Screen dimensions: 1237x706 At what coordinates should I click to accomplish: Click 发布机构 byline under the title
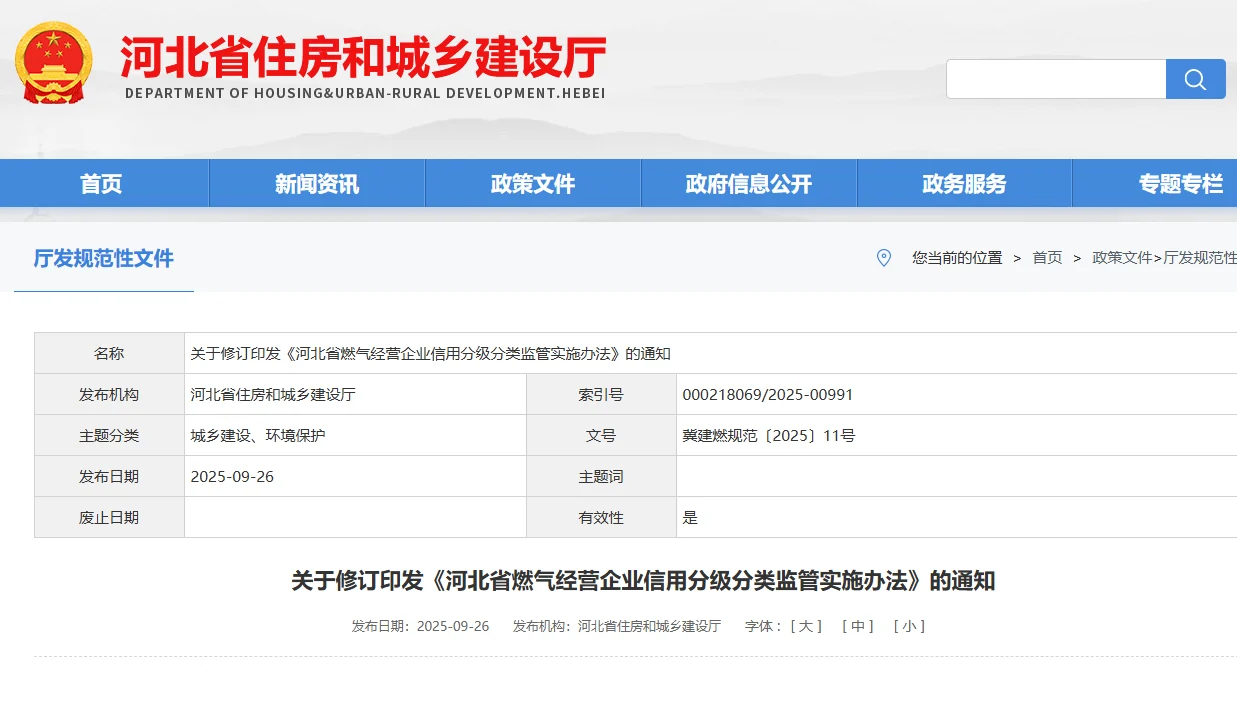pos(617,626)
